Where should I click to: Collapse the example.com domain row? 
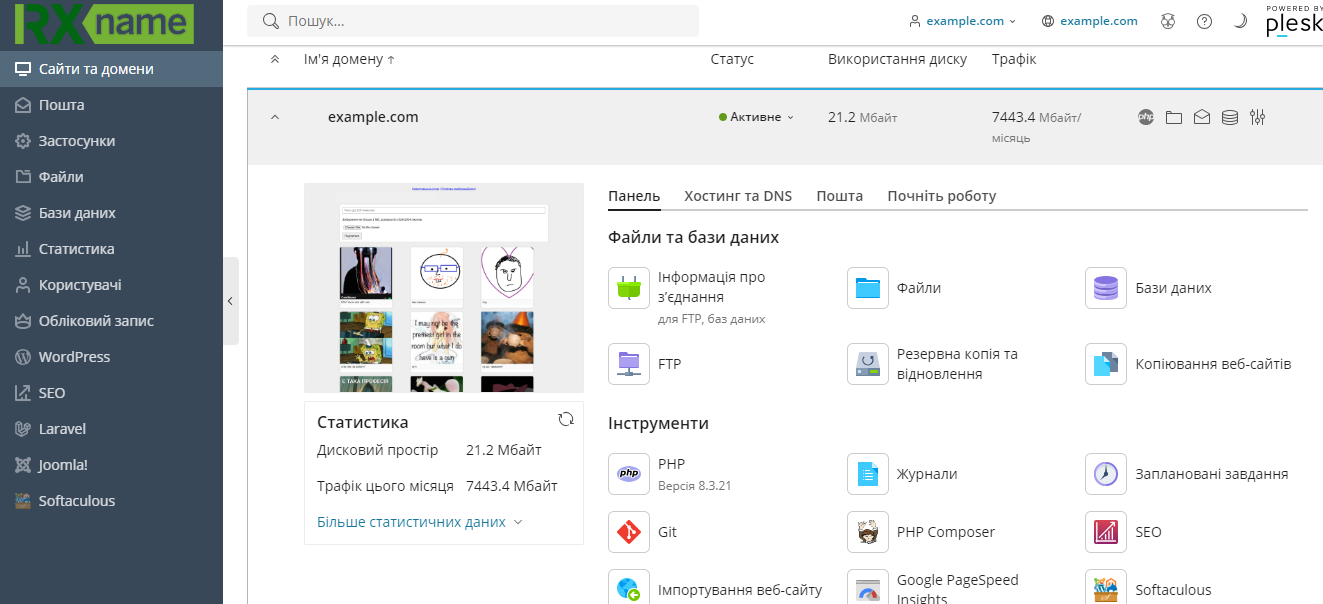[275, 117]
